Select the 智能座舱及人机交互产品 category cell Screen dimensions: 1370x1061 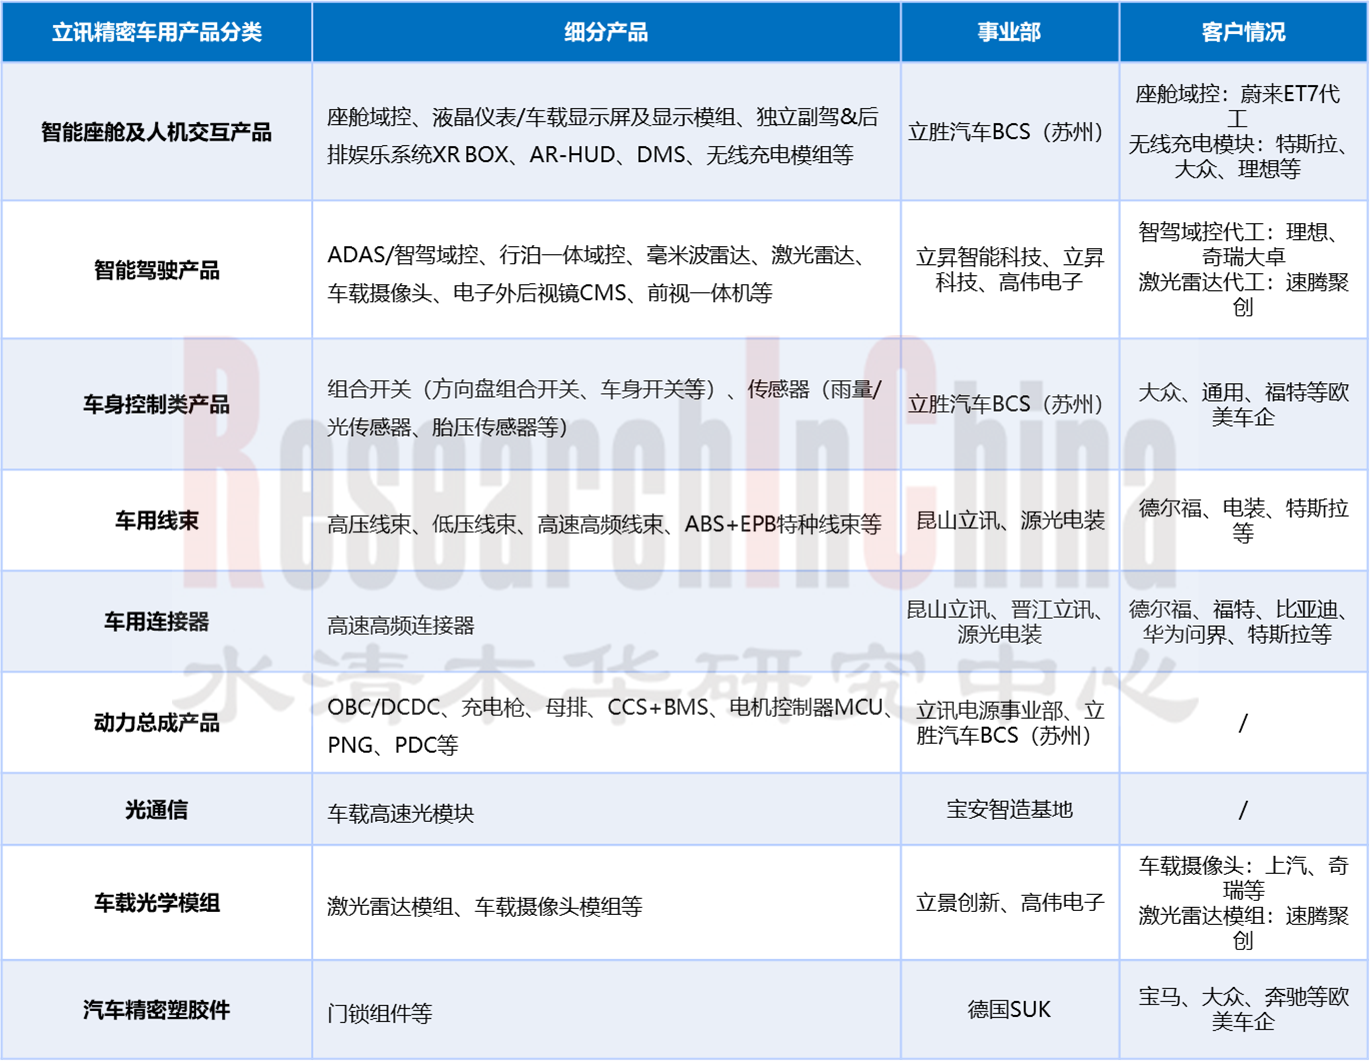(x=157, y=132)
